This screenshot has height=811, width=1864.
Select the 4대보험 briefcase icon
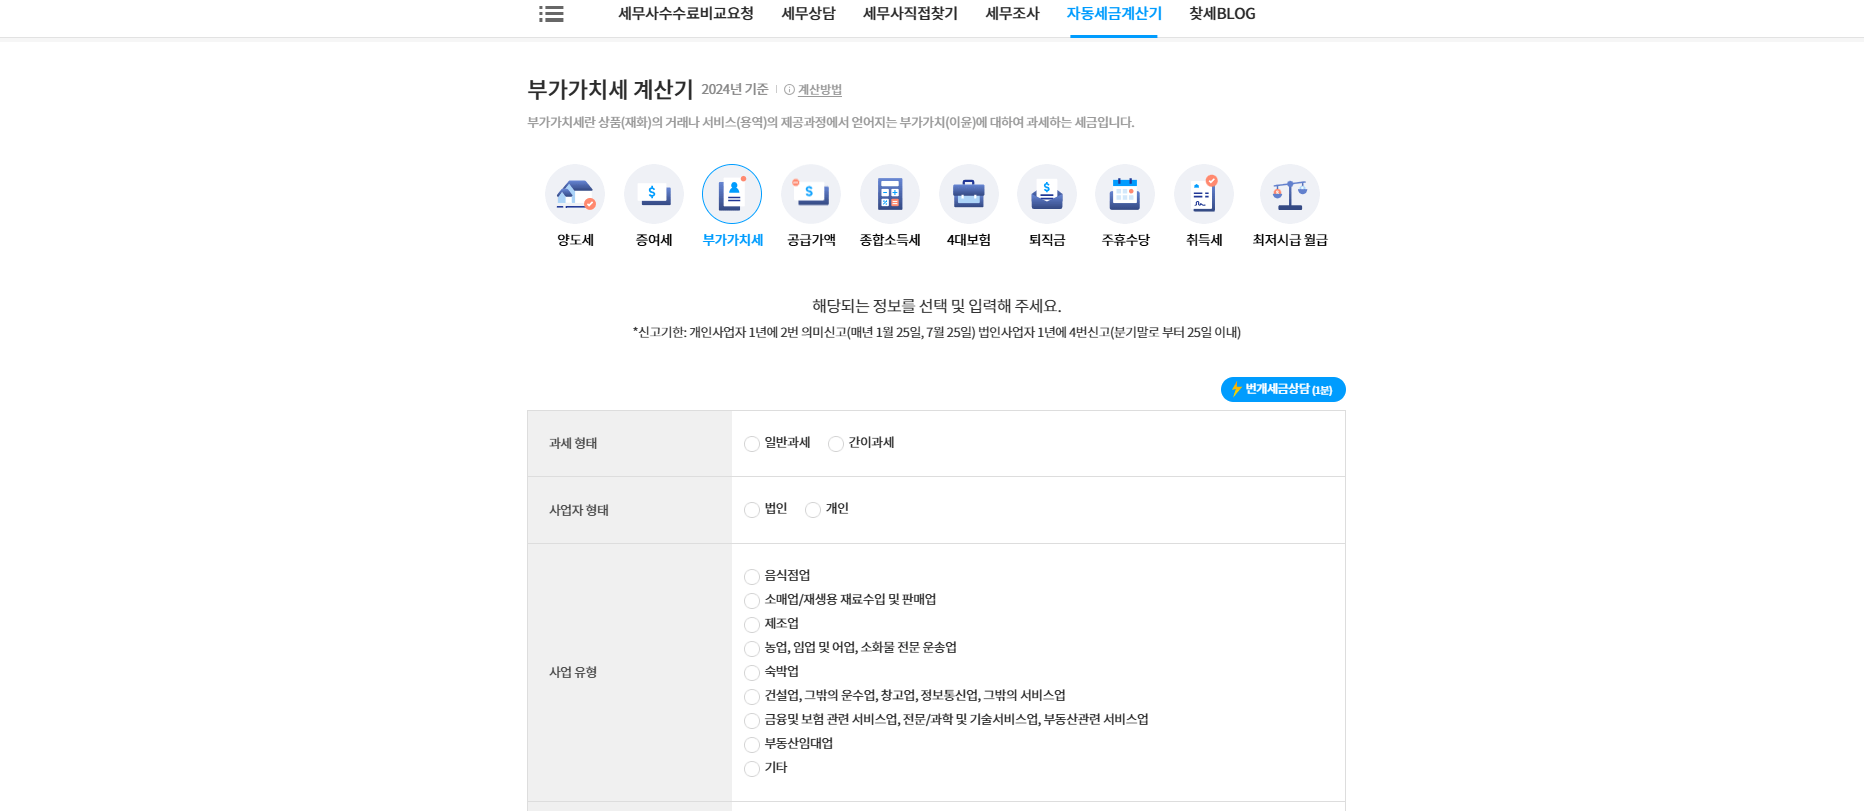point(969,194)
